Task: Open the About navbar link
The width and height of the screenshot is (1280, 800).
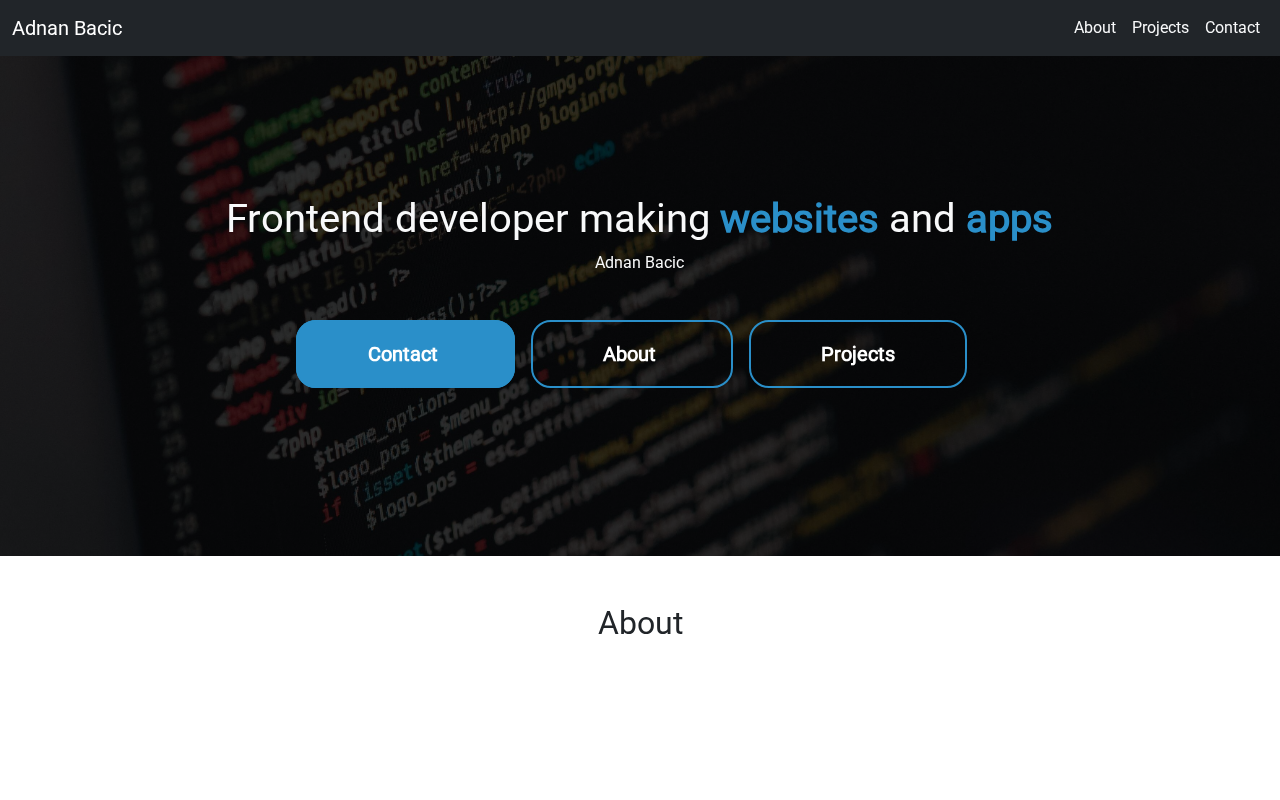Action: click(x=1094, y=28)
